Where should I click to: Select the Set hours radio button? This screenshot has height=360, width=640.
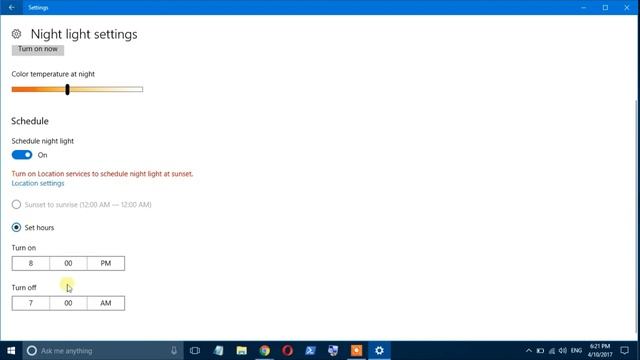[x=16, y=227]
